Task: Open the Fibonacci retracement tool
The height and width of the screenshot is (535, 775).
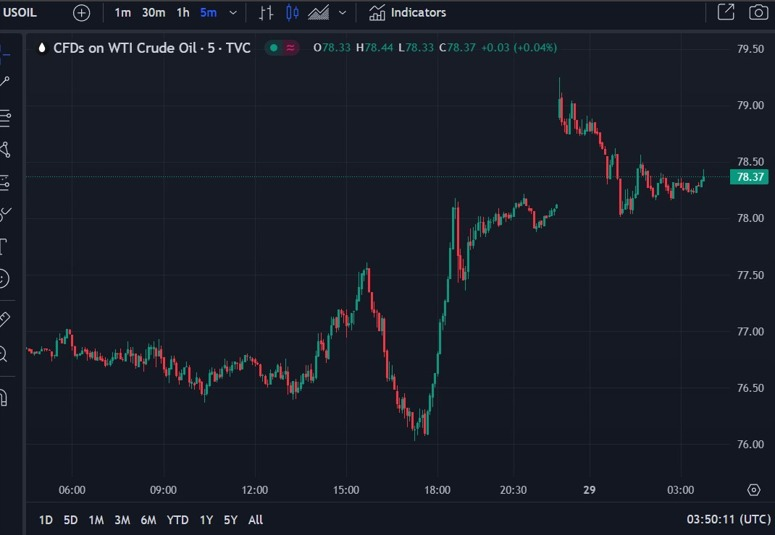Action: click(5, 118)
